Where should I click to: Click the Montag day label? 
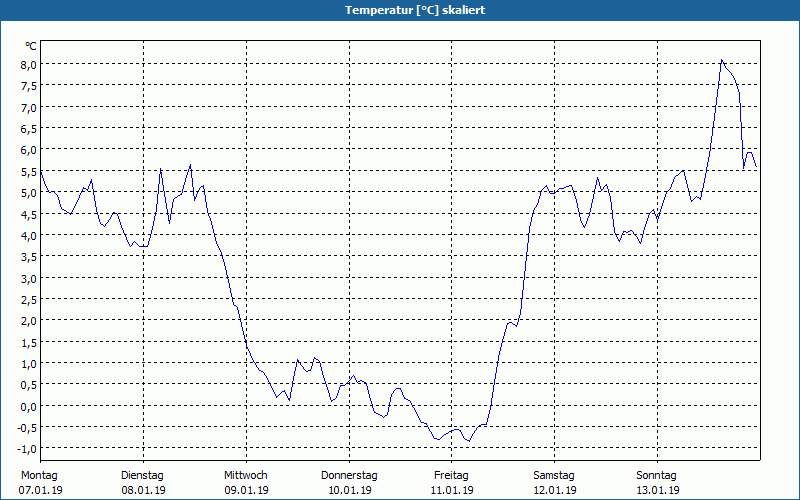point(39,475)
